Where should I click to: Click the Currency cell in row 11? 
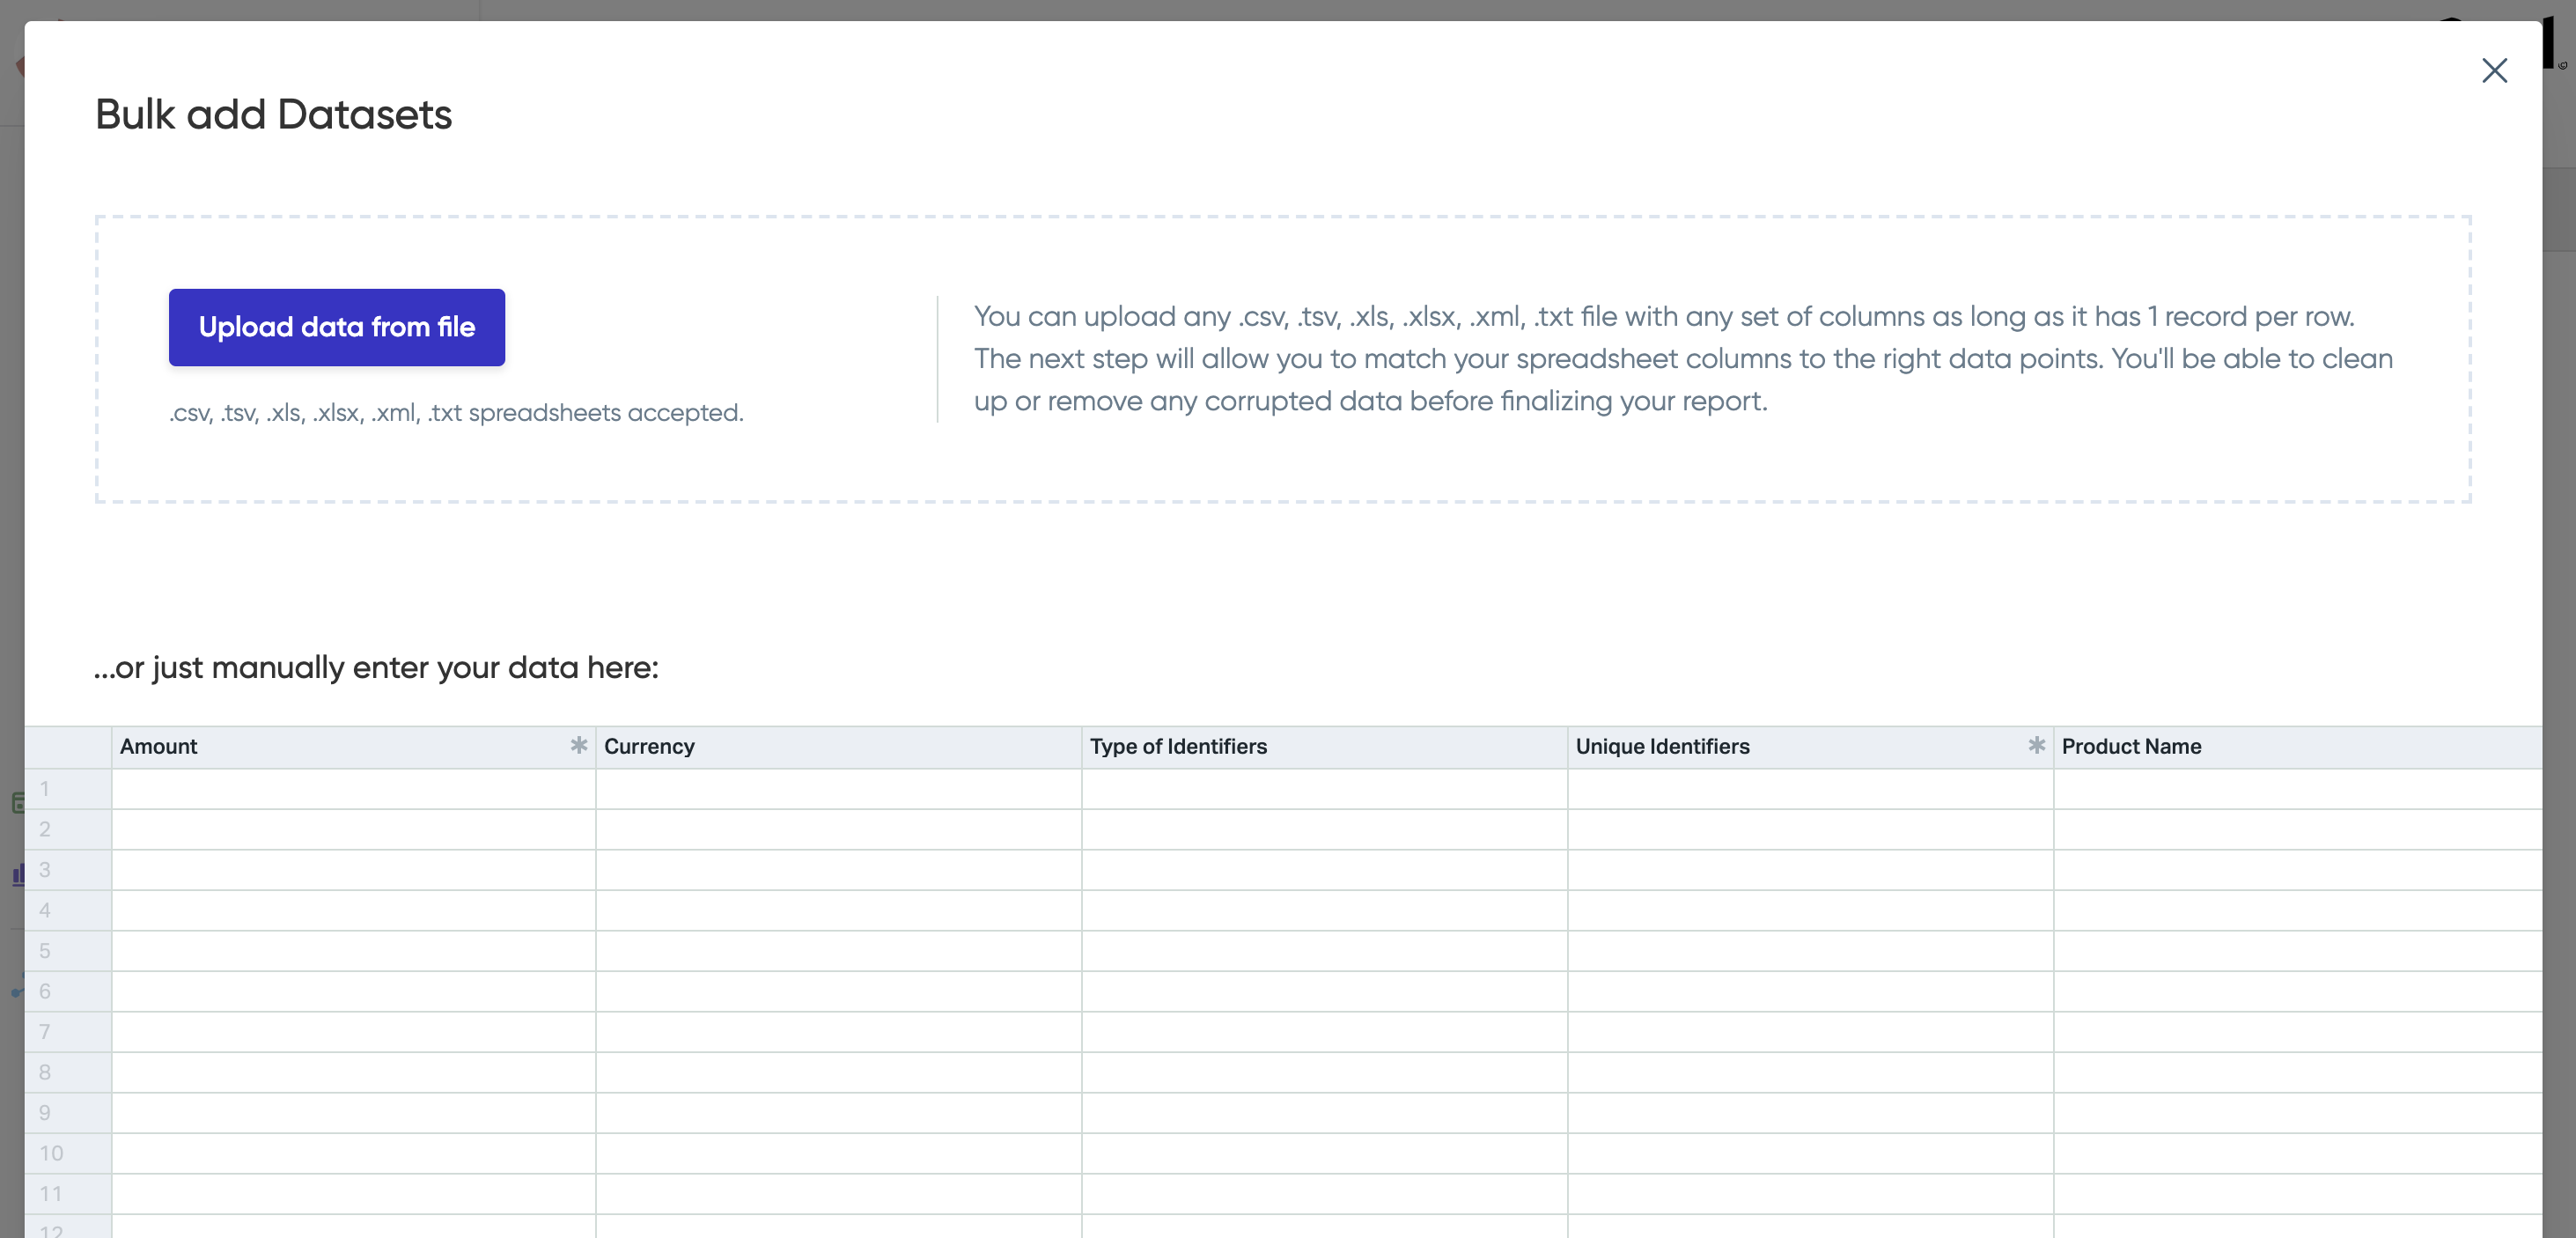(837, 1193)
